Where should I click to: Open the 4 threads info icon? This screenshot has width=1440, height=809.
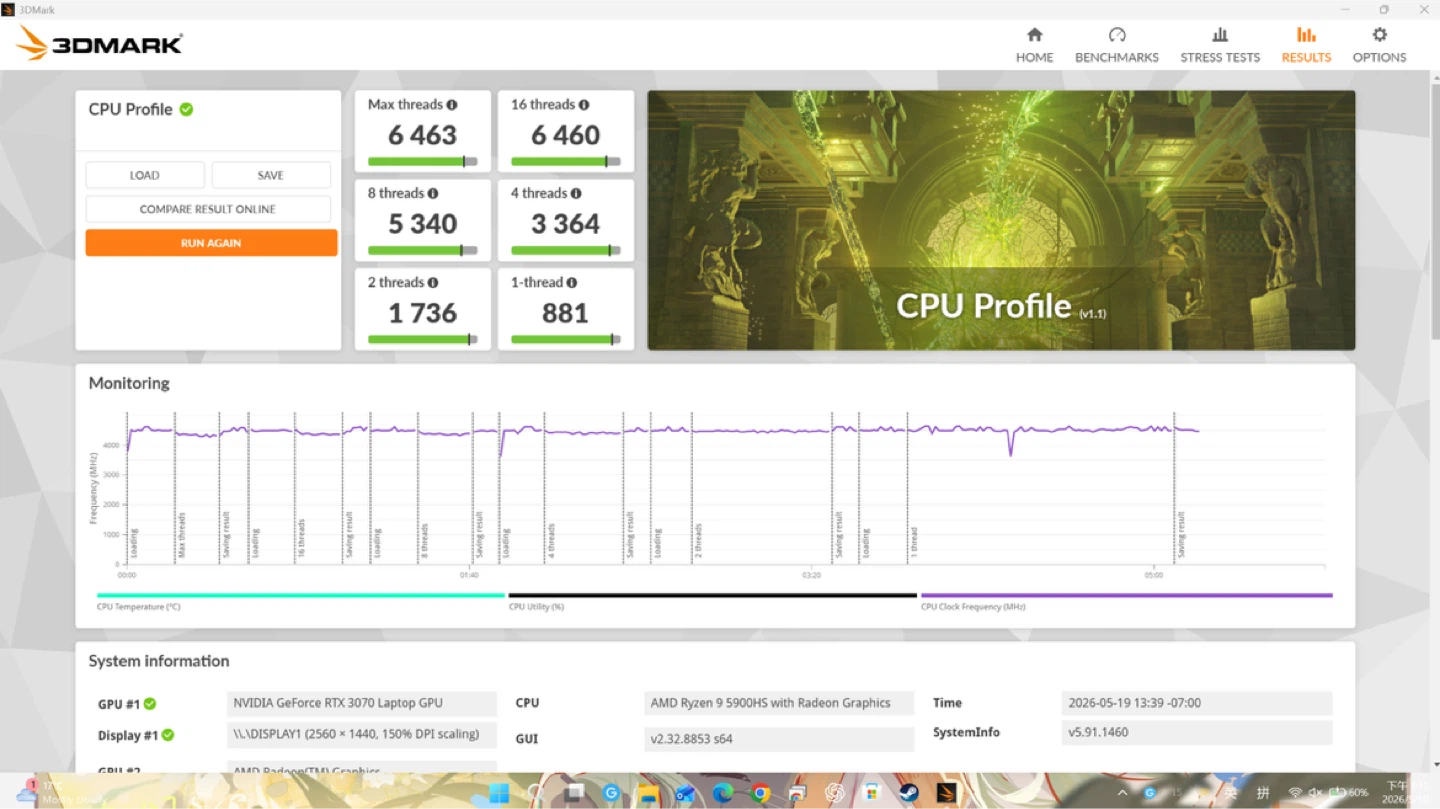click(x=576, y=194)
